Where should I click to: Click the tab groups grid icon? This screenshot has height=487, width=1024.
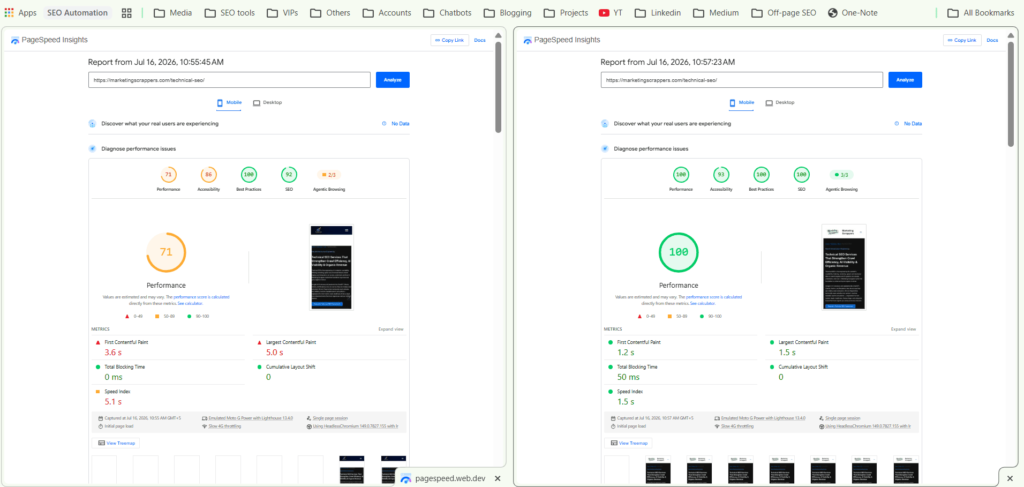click(x=127, y=12)
